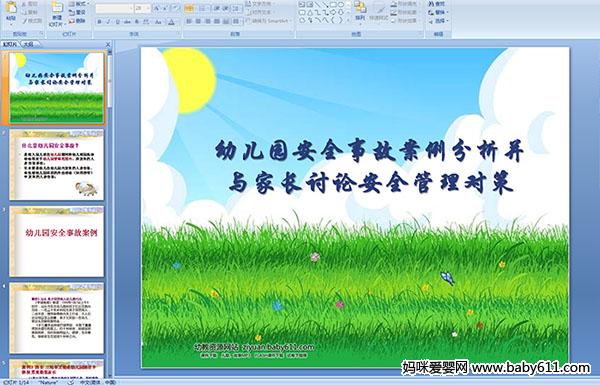Viewport: 600px width, 385px height.
Task: Click the bullets list icon
Action: click(x=189, y=8)
